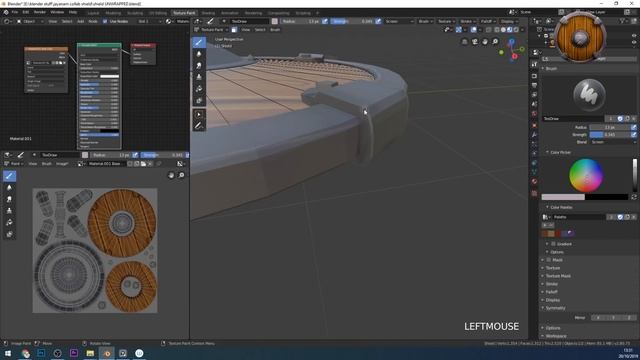Select the Smear tool in 3D viewport
The width and height of the screenshot is (640, 360).
point(199,65)
